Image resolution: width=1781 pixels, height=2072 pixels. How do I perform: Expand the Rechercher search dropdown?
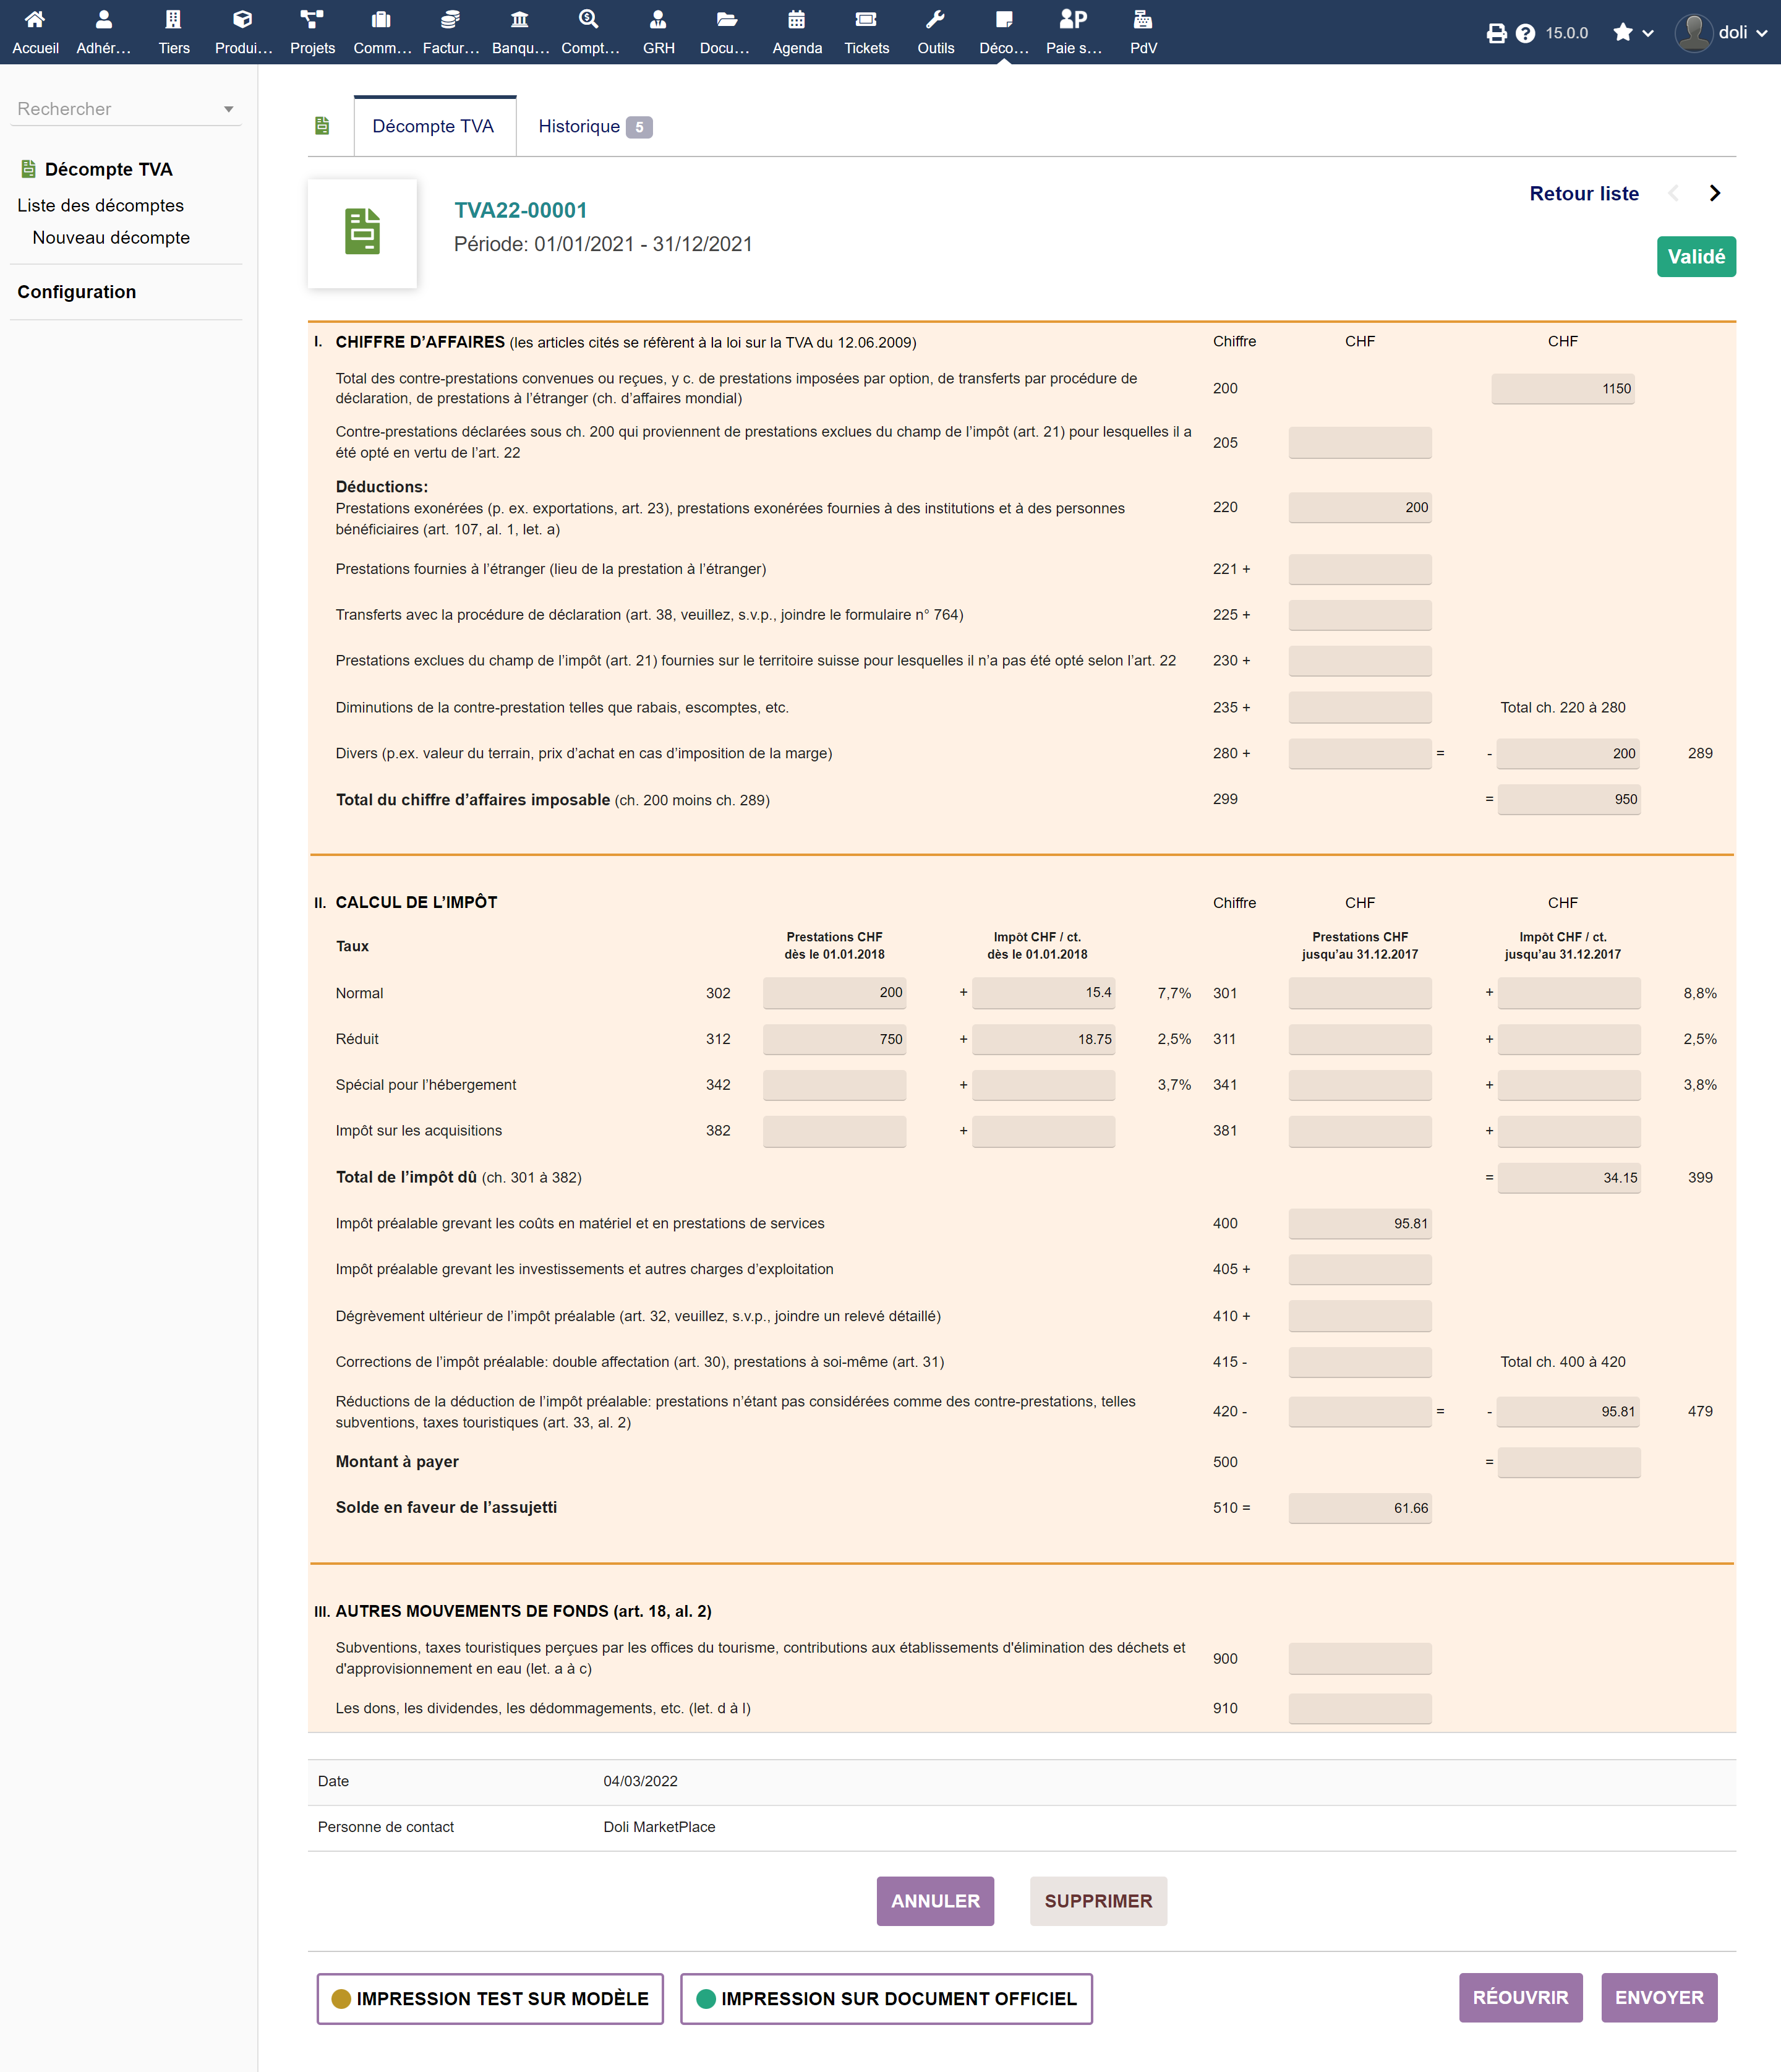click(126, 109)
